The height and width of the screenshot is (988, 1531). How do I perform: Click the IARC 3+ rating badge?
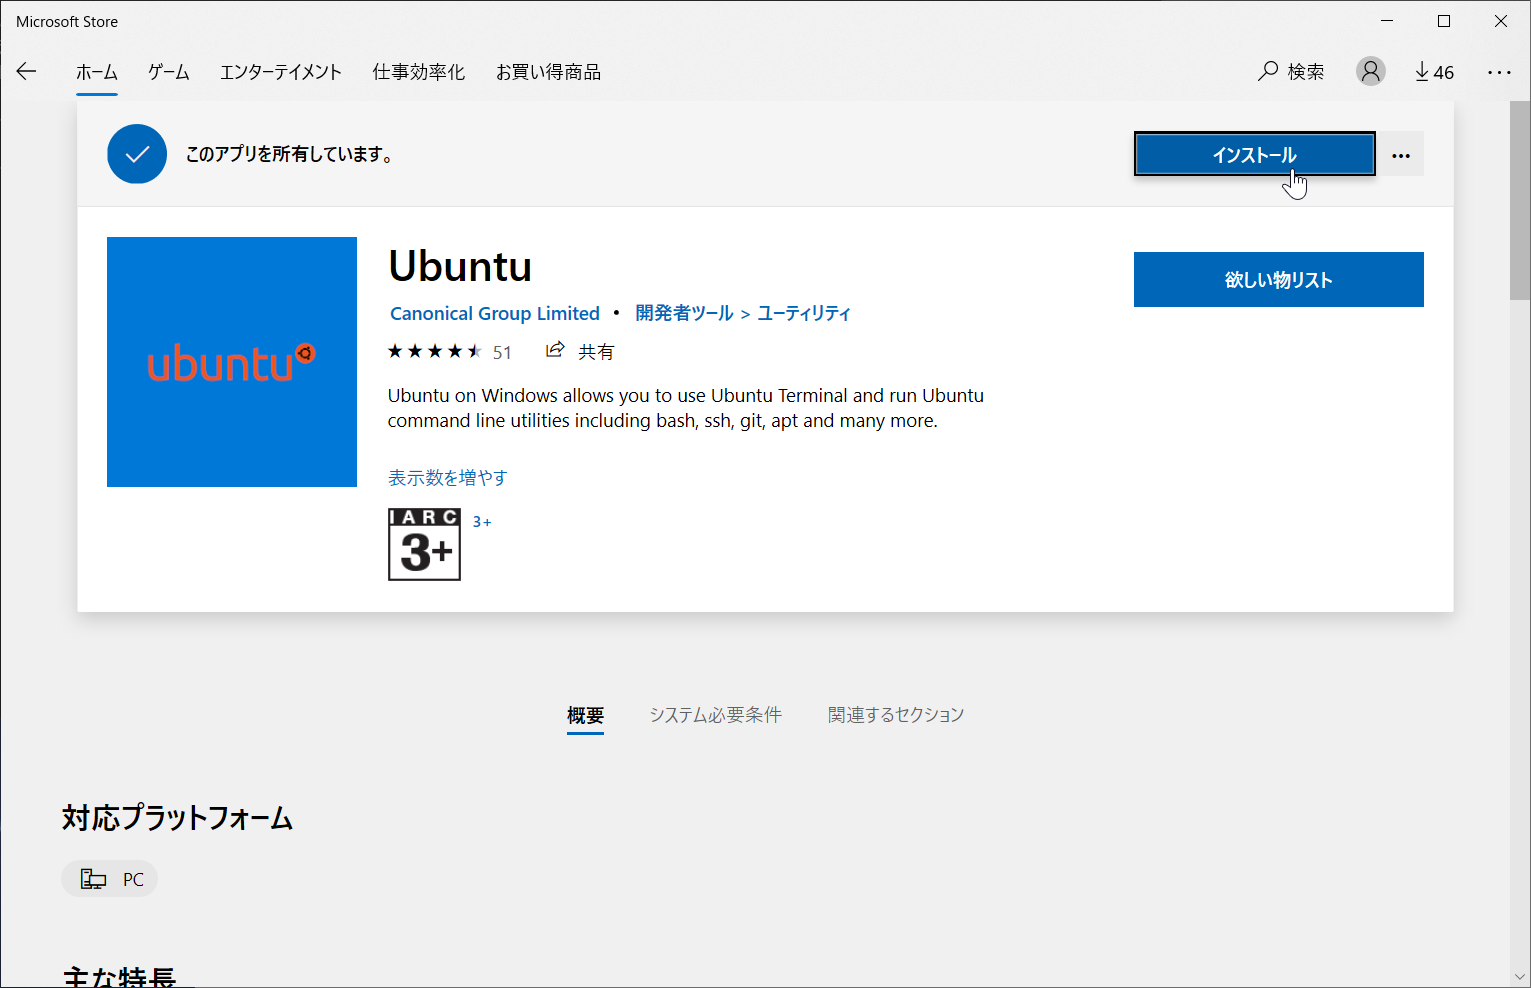click(424, 544)
